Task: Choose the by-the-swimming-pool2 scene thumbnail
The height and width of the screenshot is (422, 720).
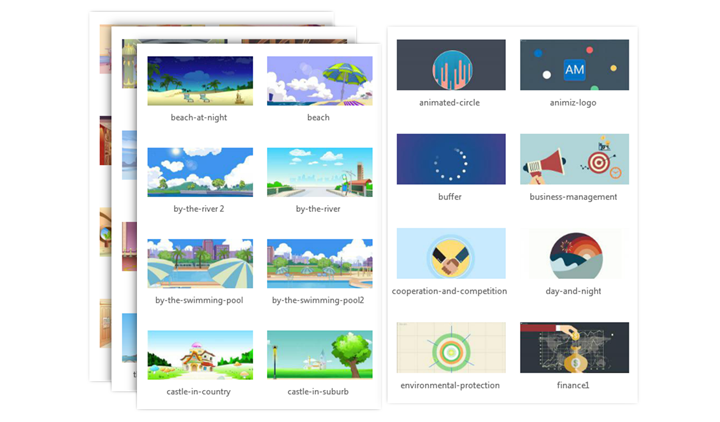Action: (319, 263)
